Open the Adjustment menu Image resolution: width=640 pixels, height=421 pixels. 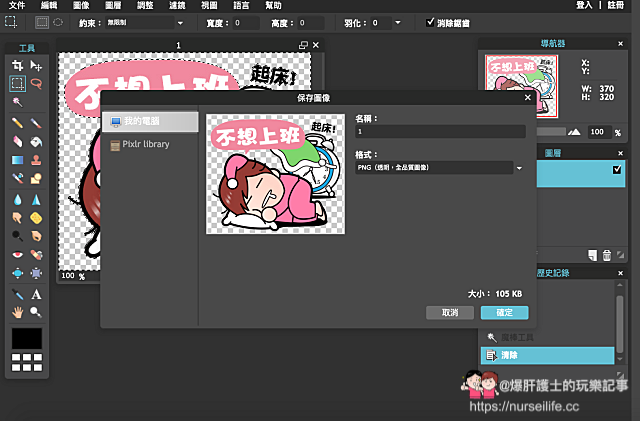145,5
